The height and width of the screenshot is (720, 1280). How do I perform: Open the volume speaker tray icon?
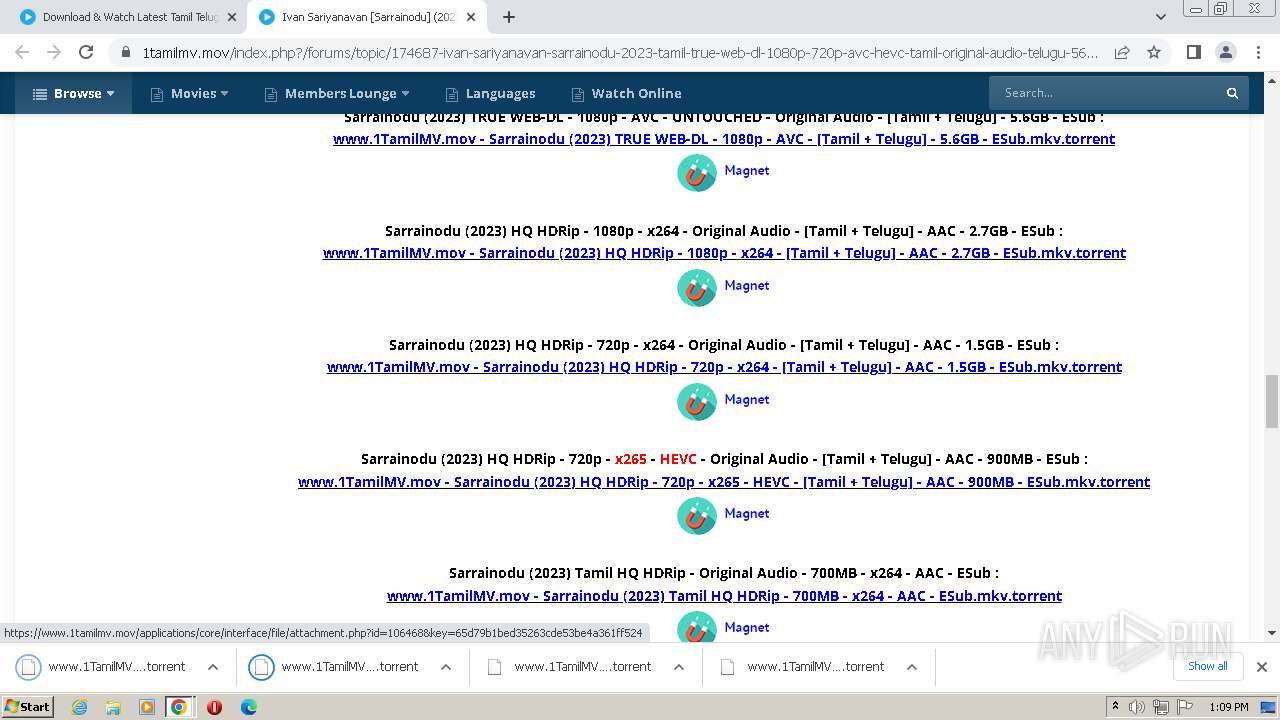pyautogui.click(x=1137, y=707)
